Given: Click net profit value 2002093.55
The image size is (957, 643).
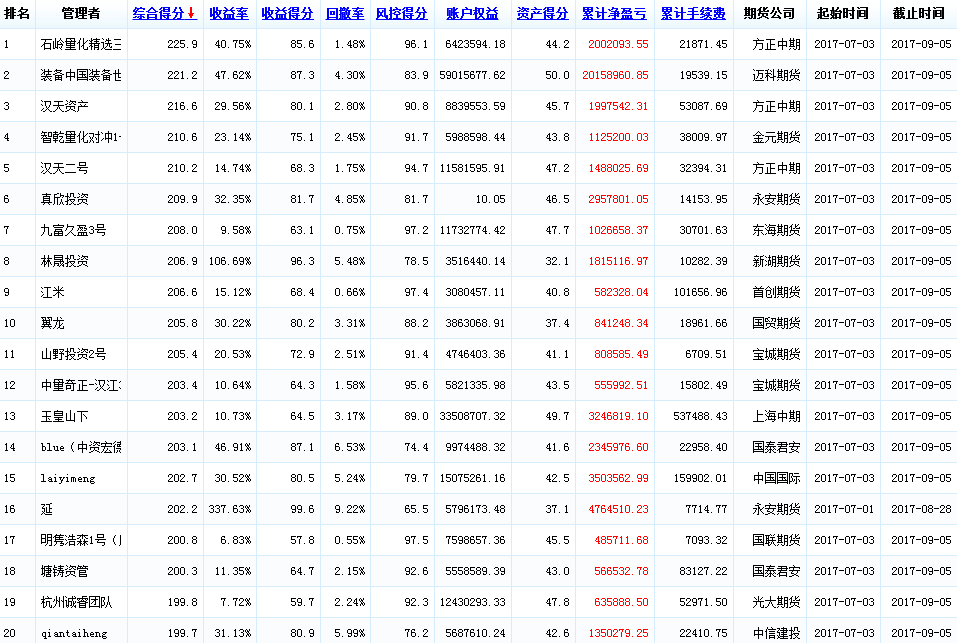Looking at the screenshot, I should tap(618, 44).
